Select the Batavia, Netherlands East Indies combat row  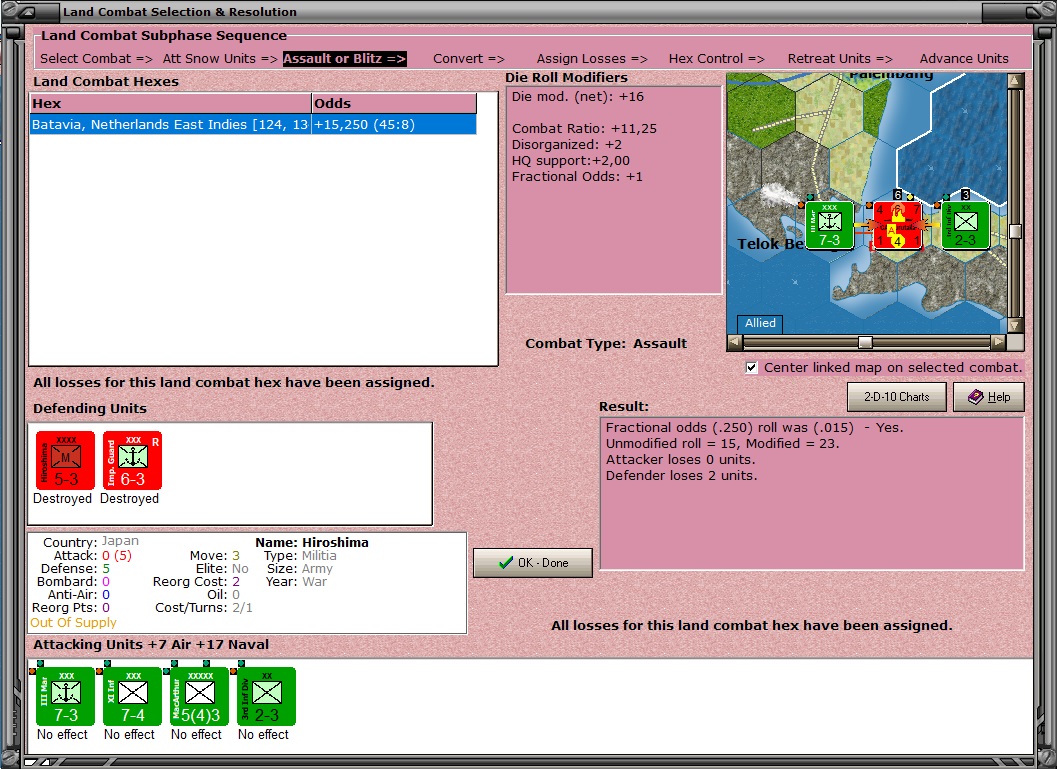coord(253,125)
